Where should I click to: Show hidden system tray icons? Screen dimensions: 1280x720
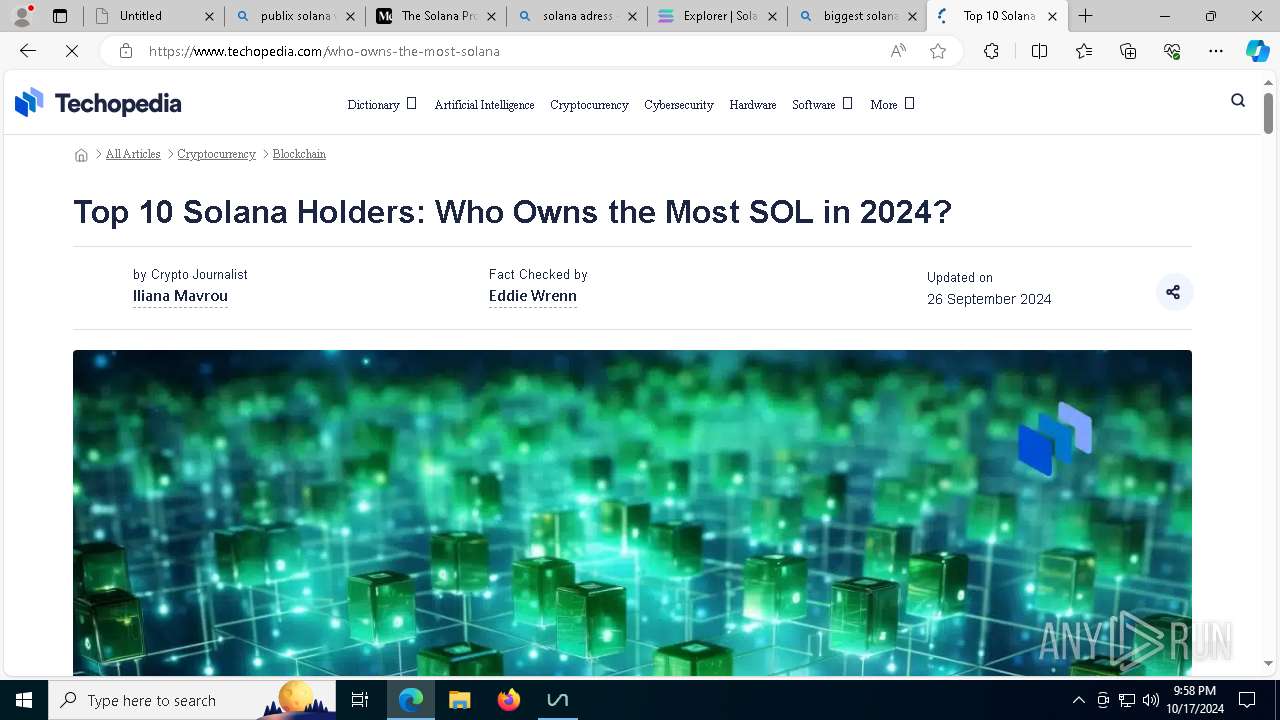point(1078,700)
